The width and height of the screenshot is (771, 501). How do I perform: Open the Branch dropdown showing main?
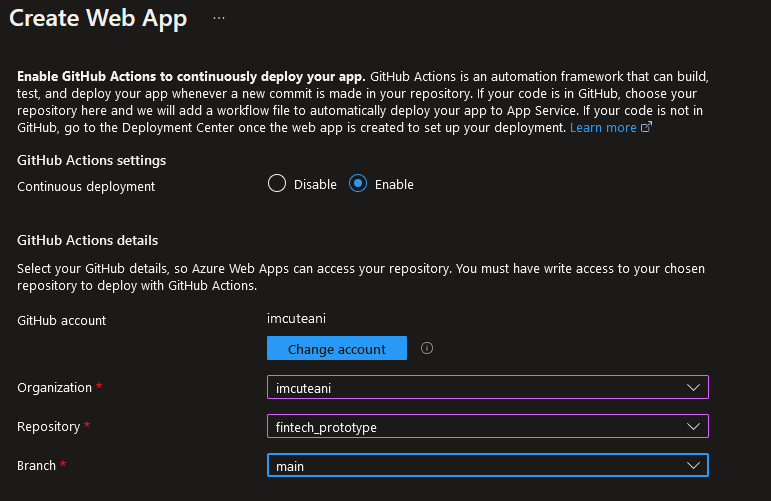click(x=488, y=465)
